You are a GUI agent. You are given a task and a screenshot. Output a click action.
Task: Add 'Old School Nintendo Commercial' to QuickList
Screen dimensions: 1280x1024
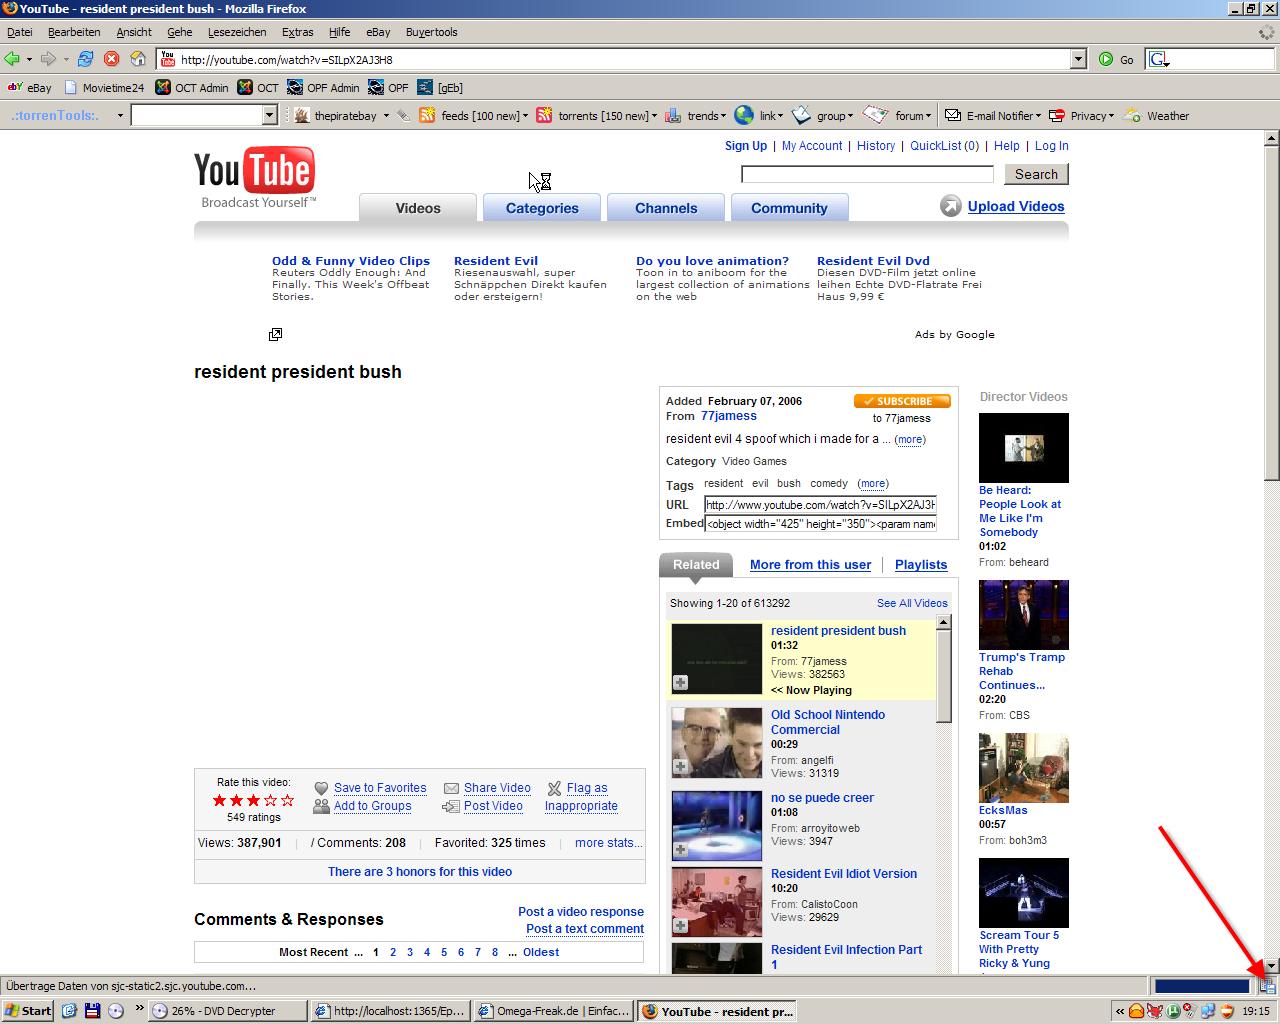click(680, 766)
